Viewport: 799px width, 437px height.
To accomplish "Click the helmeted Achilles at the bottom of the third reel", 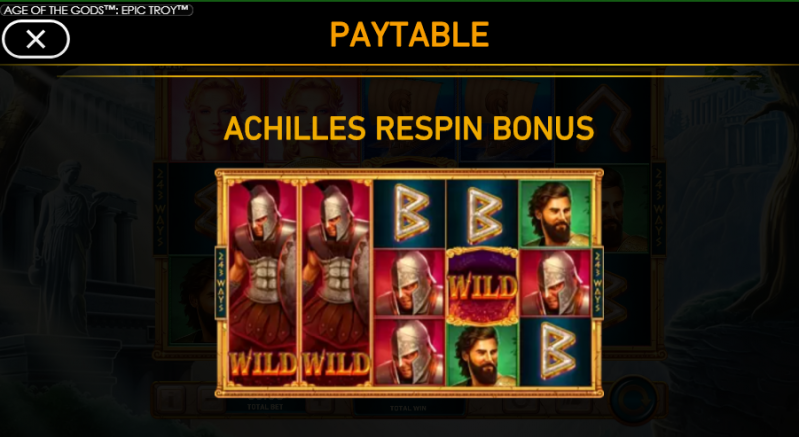I will (x=410, y=352).
